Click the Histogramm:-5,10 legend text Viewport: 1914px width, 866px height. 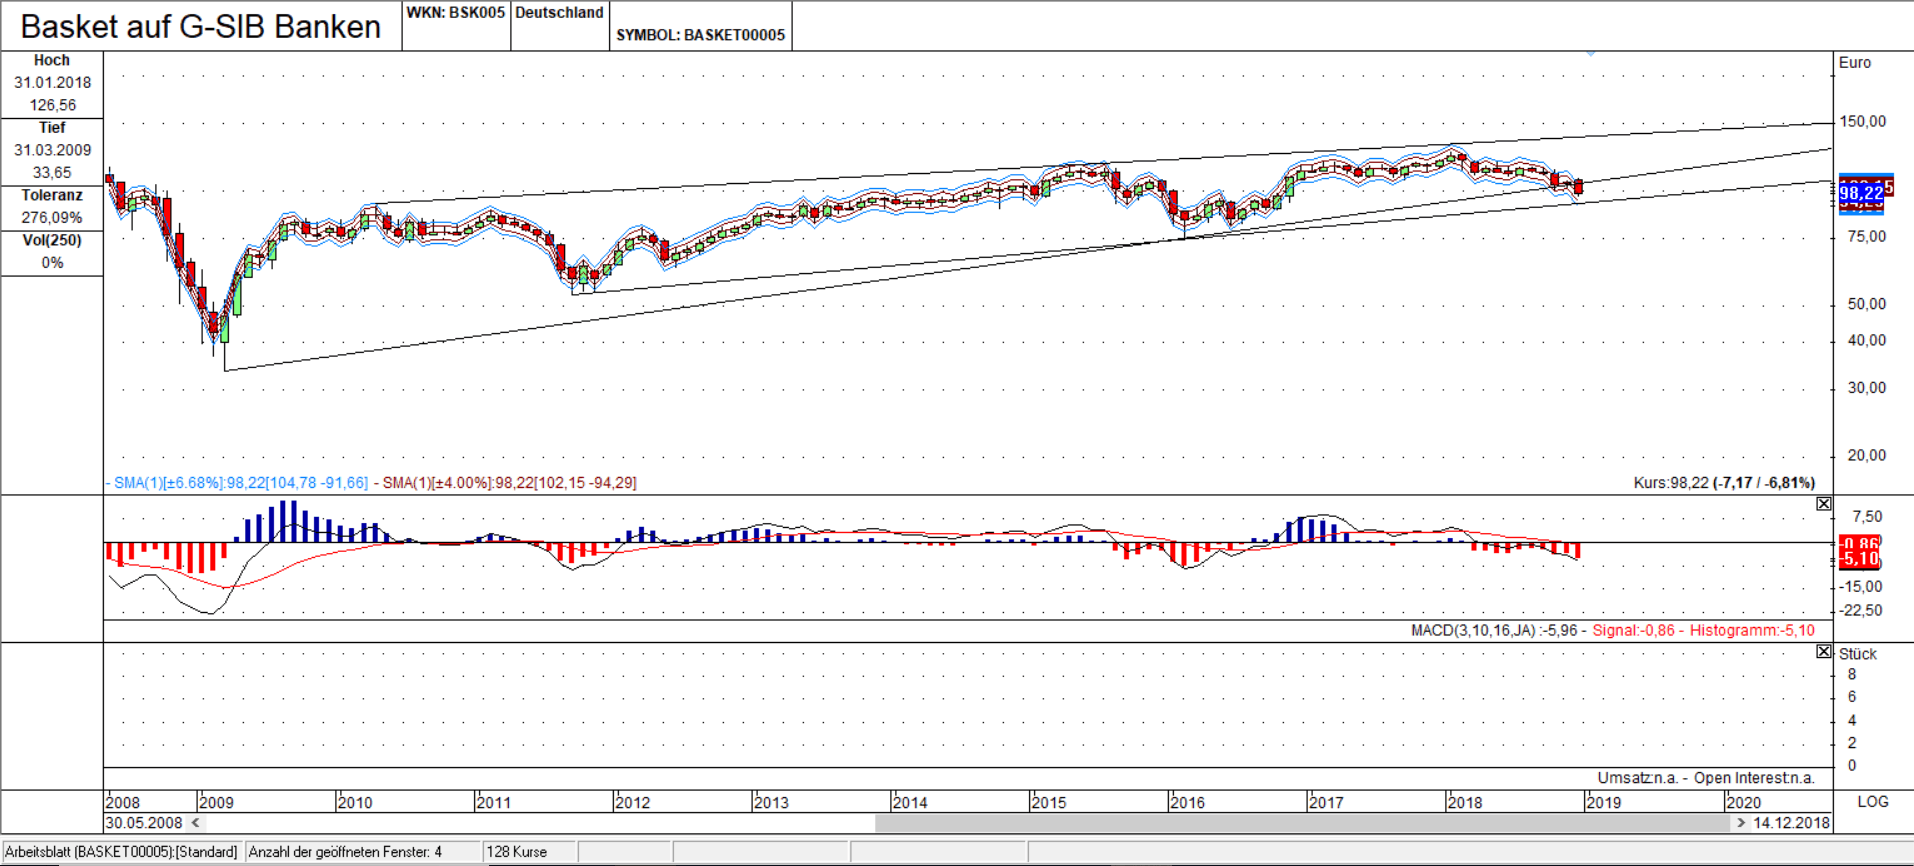coord(1752,630)
